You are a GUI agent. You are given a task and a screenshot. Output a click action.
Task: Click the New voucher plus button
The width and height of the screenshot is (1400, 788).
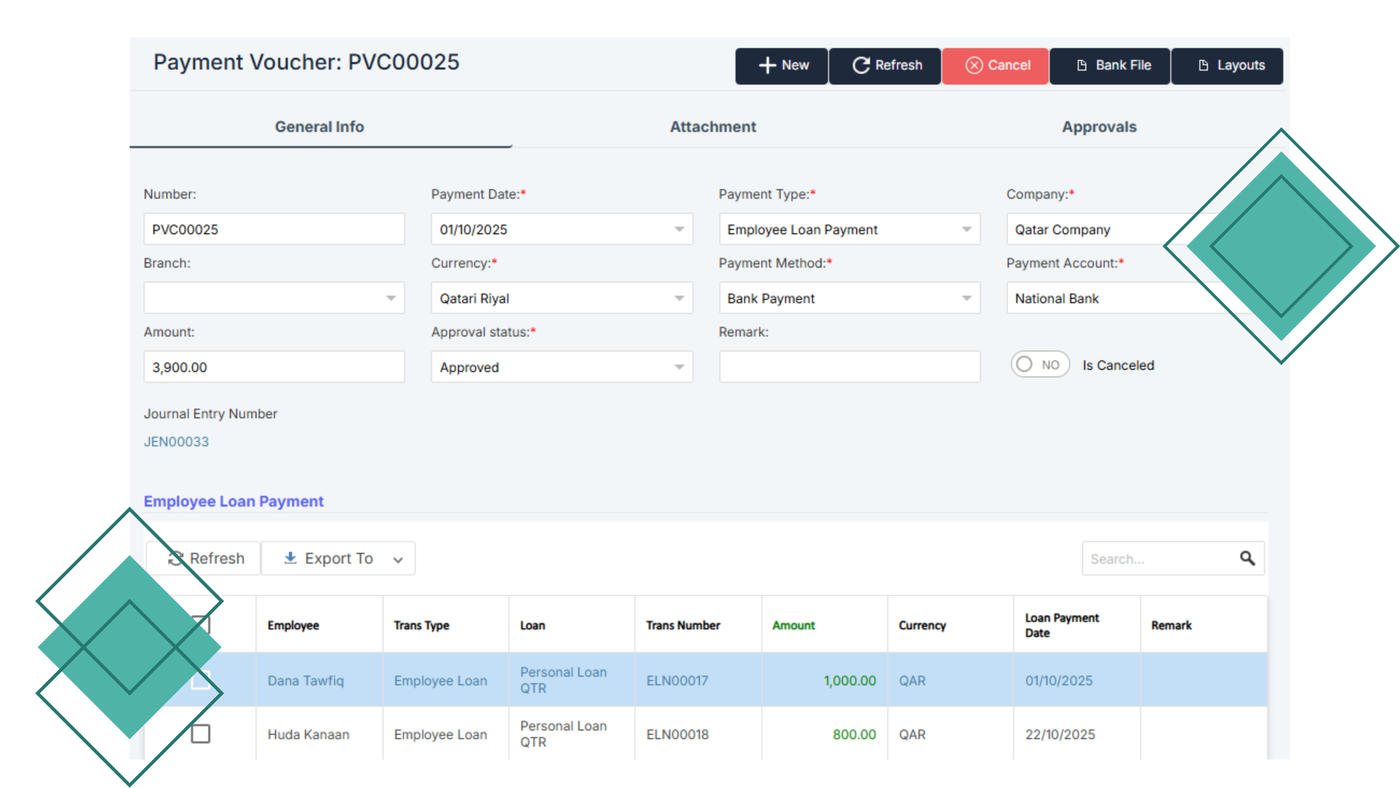click(782, 66)
